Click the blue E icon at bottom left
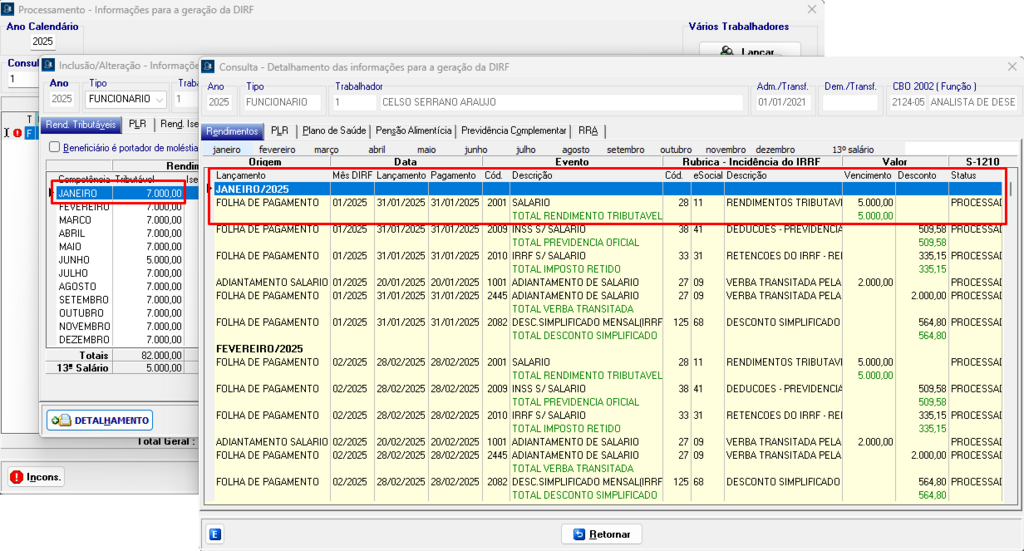 (215, 534)
